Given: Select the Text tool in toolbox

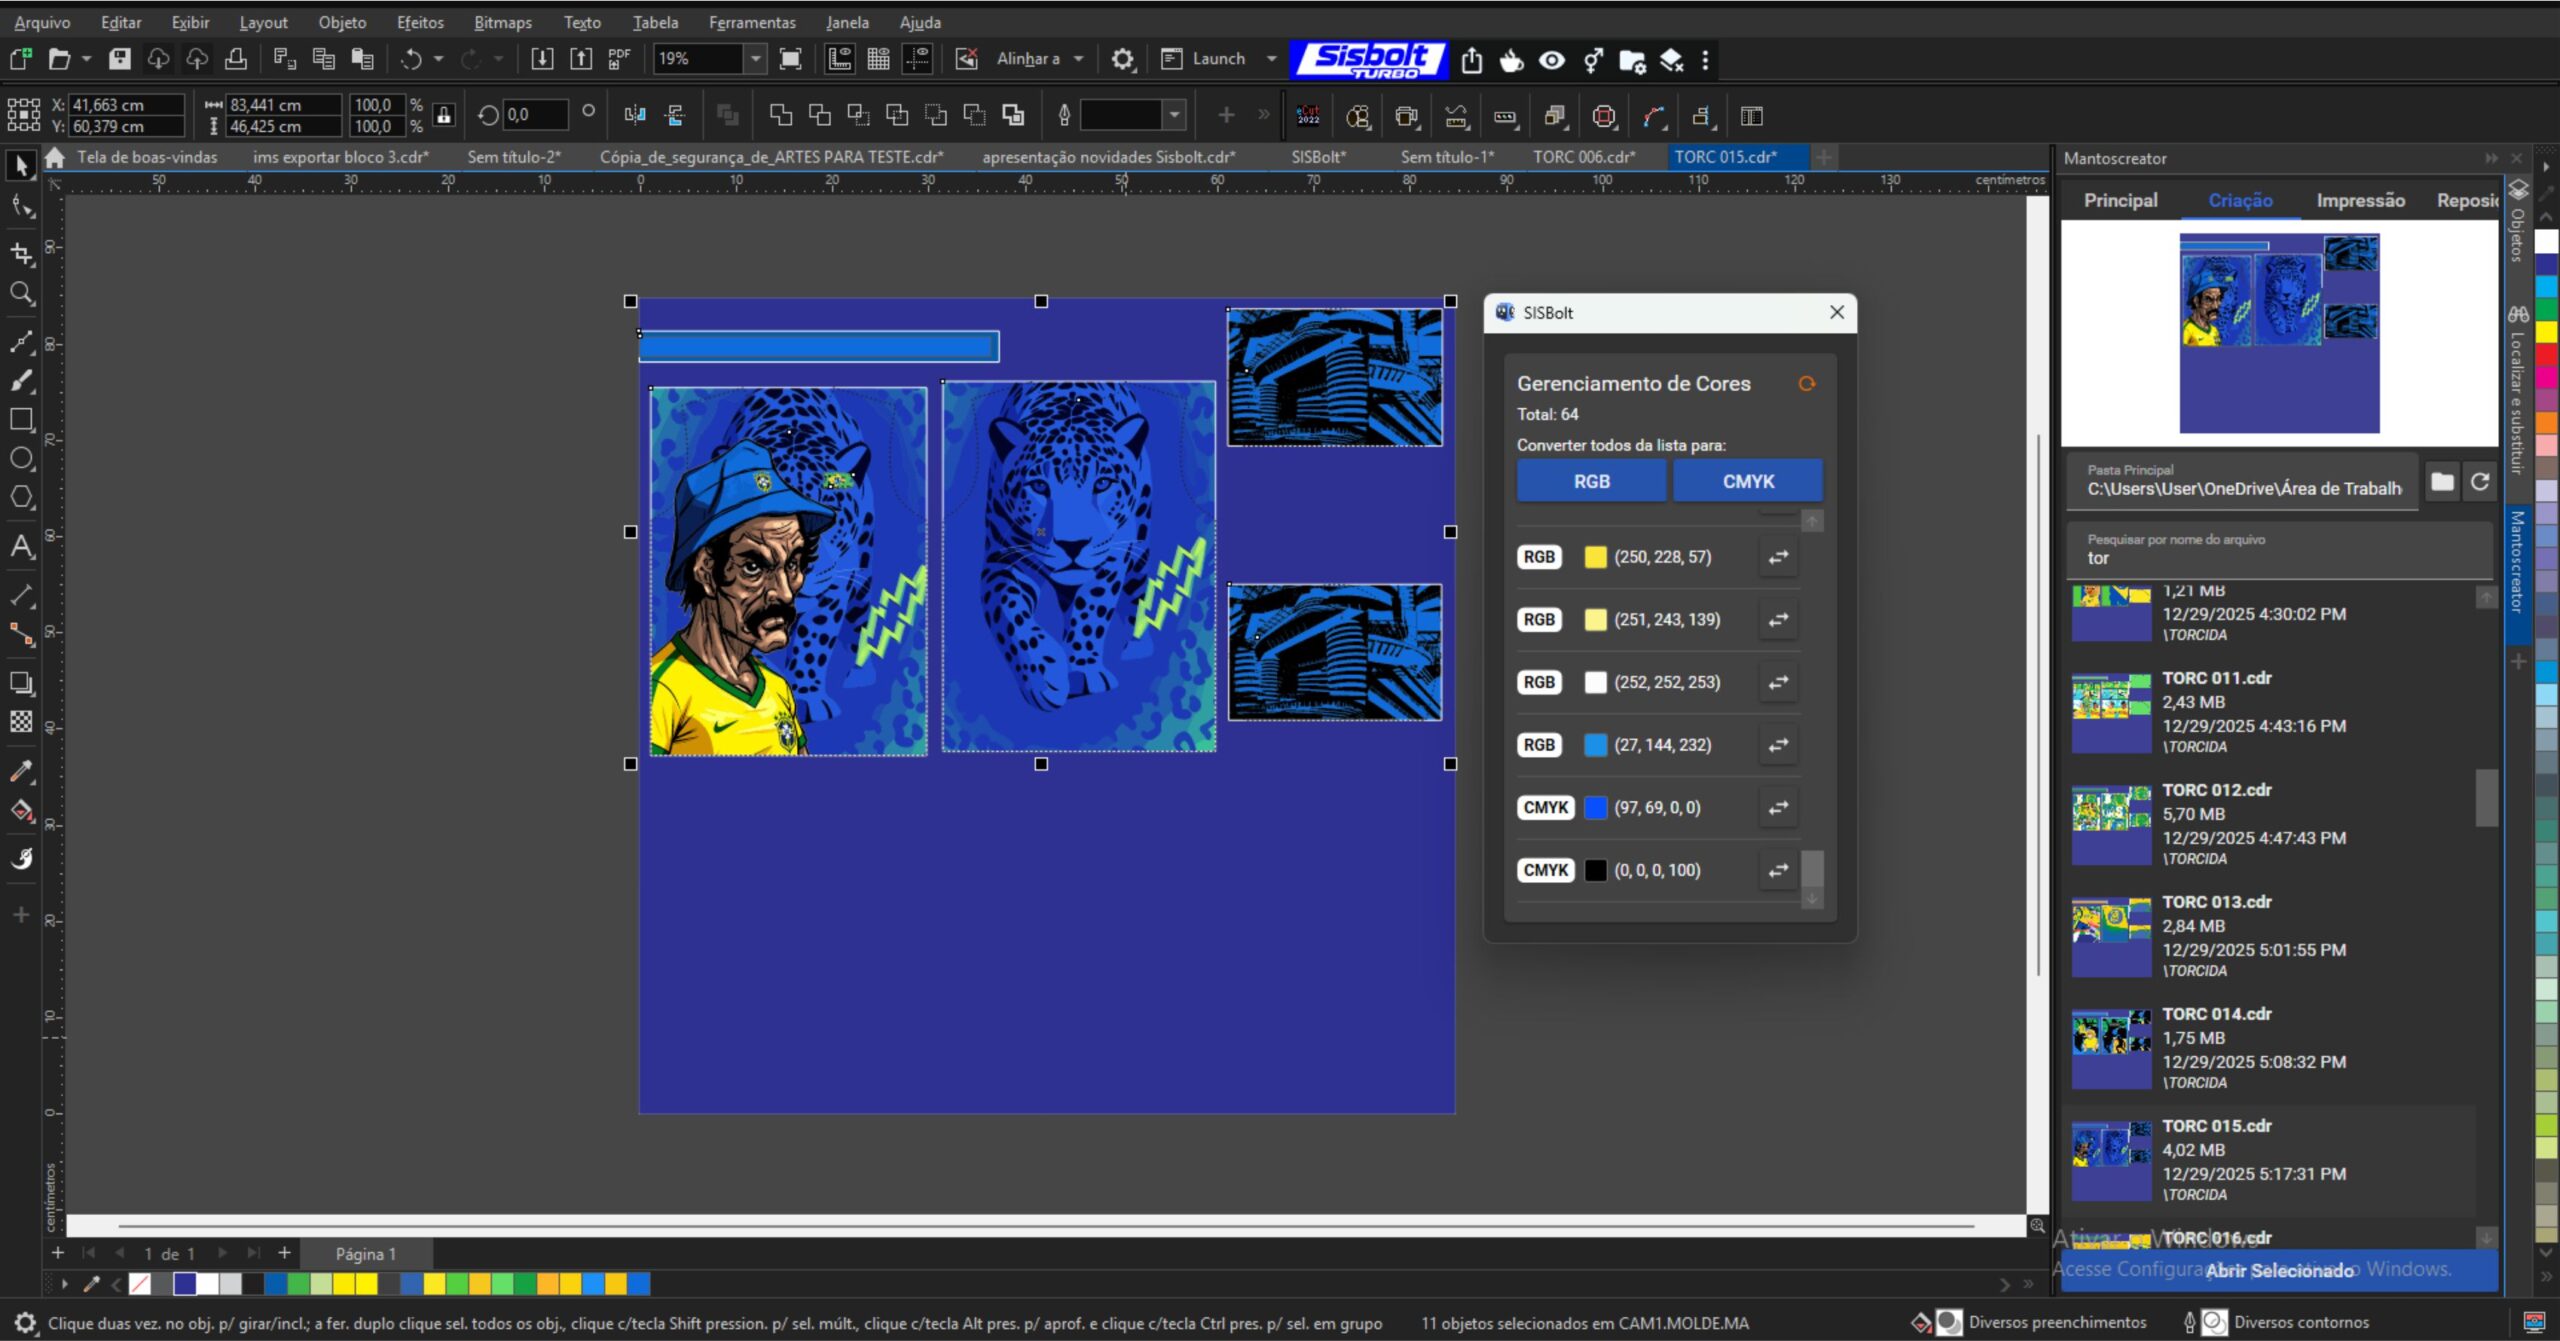Looking at the screenshot, I should pyautogui.click(x=21, y=546).
